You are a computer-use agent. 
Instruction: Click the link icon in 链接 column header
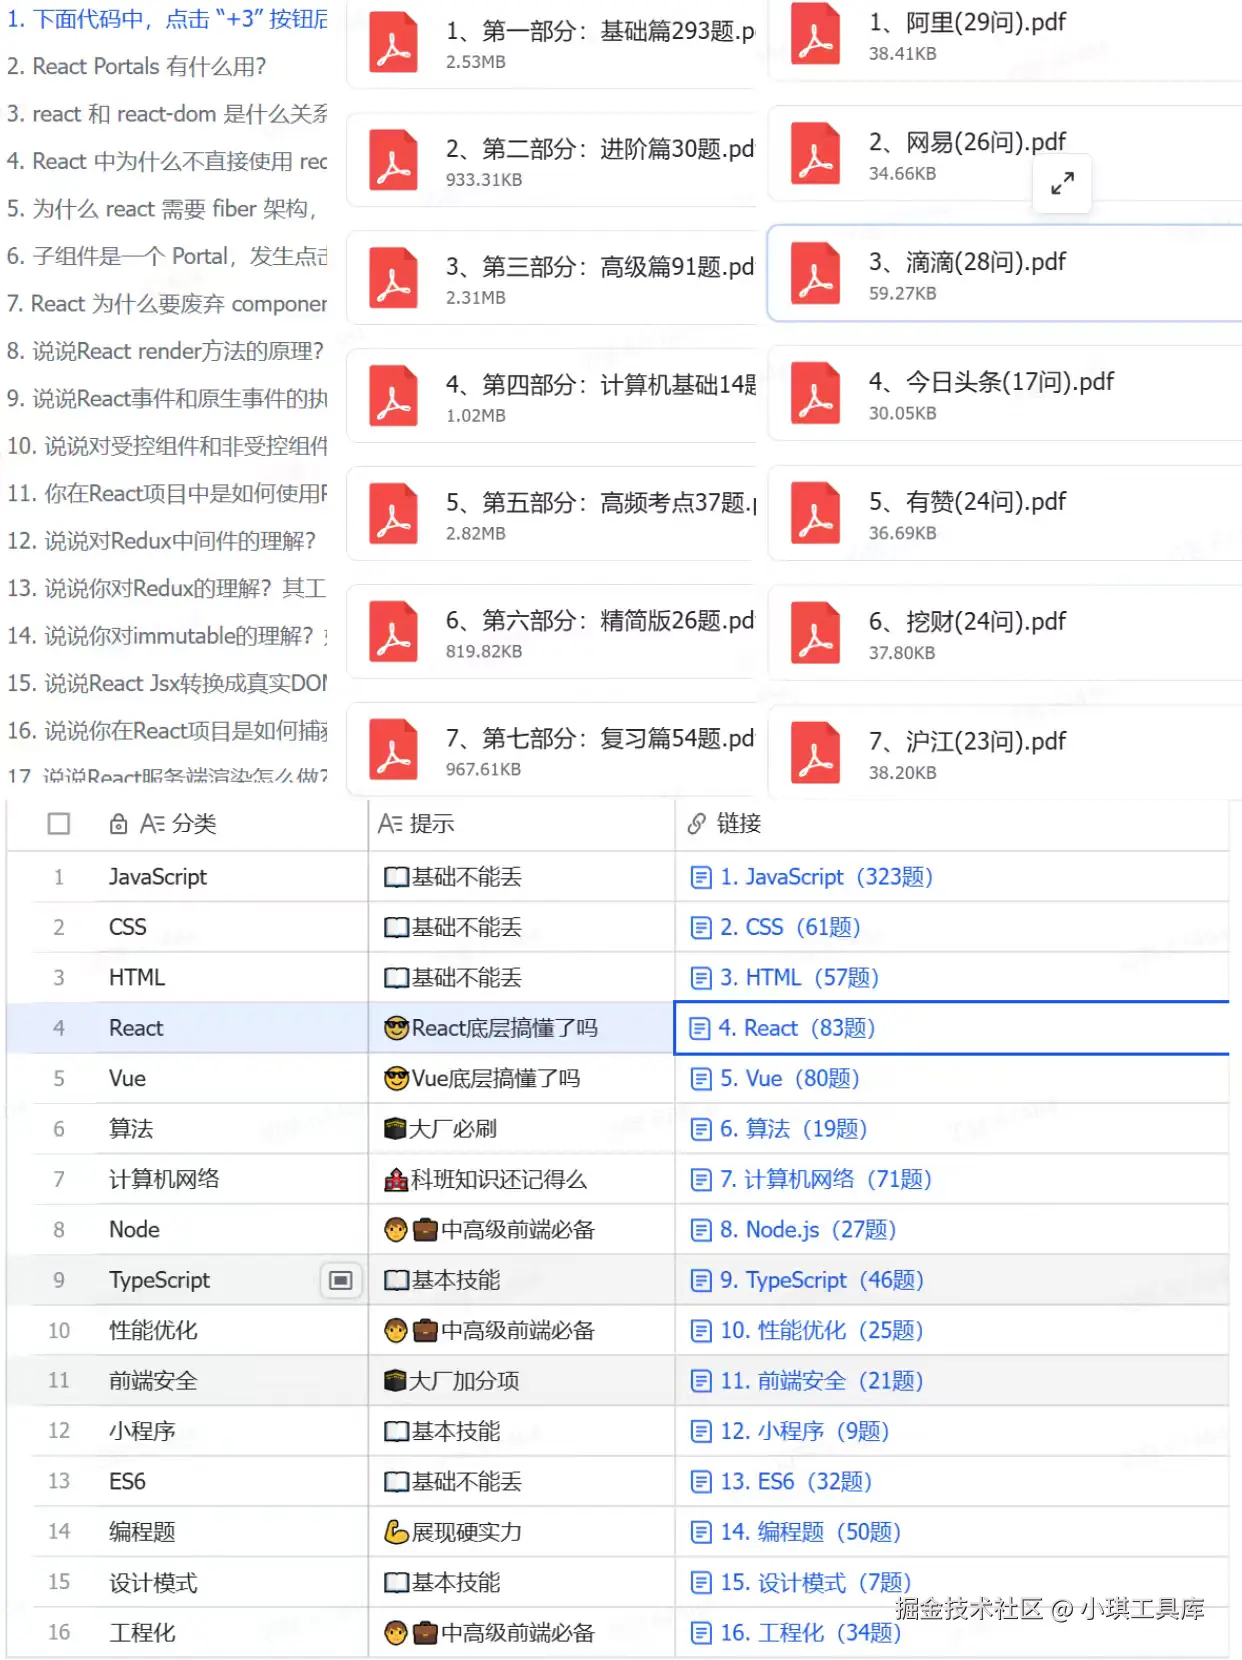(x=697, y=824)
